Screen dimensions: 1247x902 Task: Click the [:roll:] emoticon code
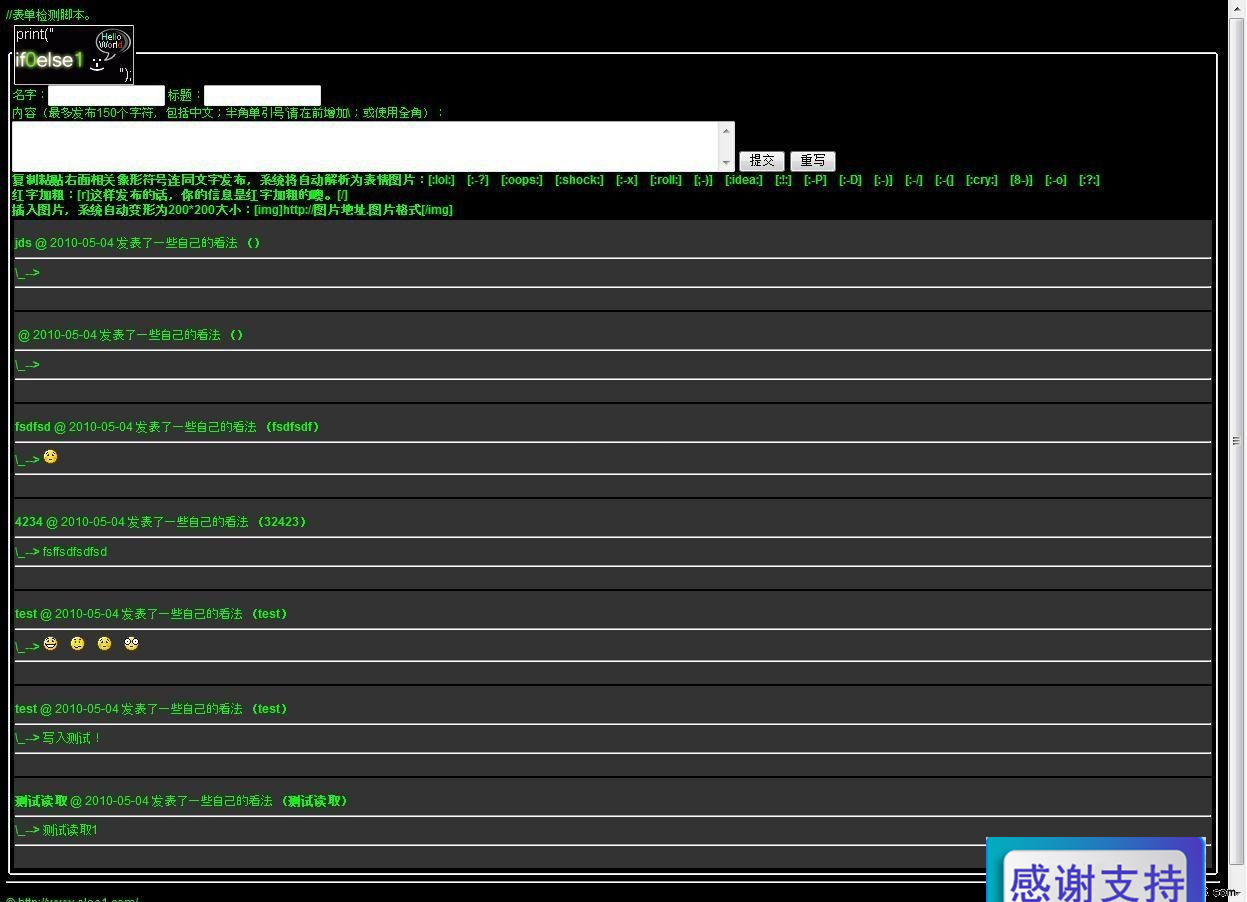pos(666,180)
